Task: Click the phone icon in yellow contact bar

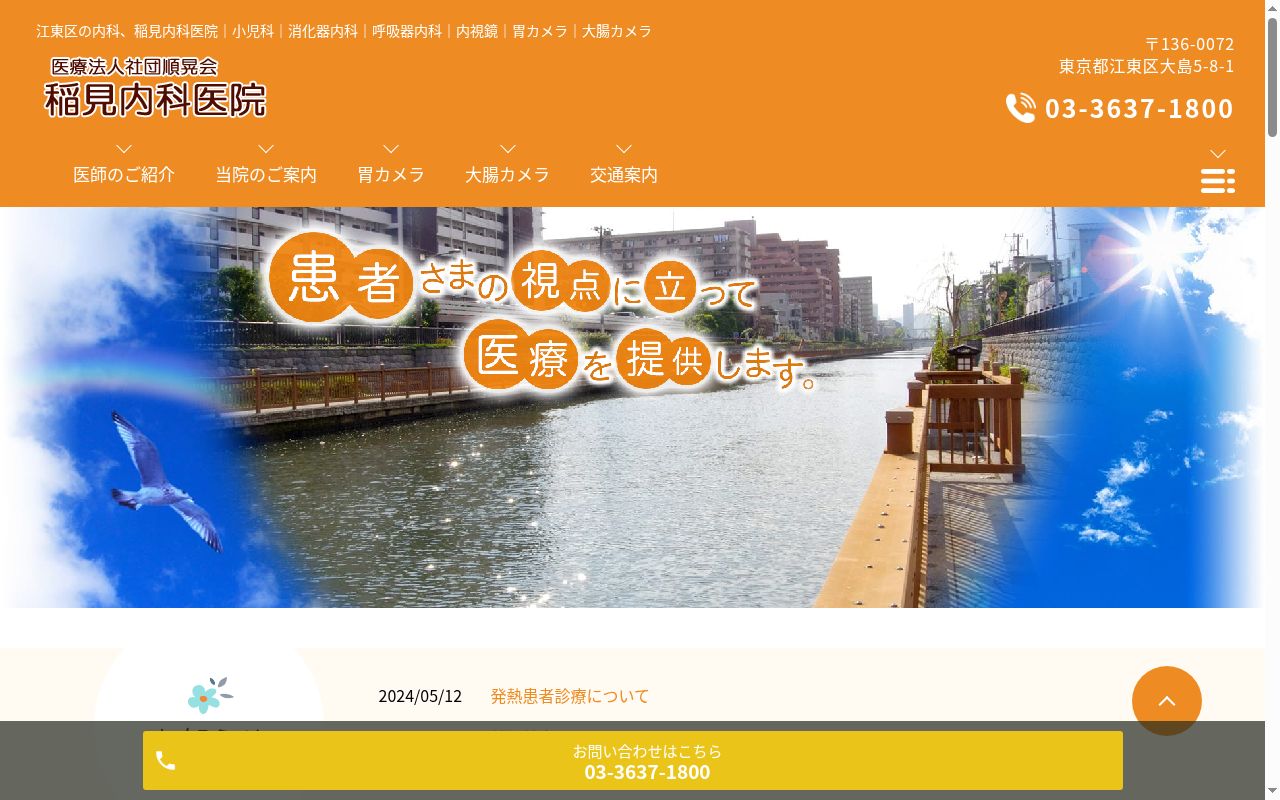Action: (166, 761)
